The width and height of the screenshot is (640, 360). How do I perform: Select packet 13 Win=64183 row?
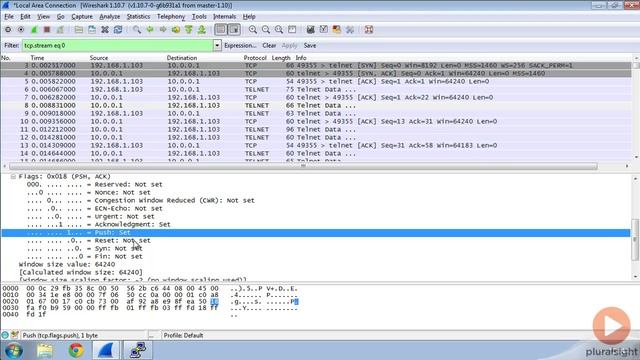click(316, 145)
